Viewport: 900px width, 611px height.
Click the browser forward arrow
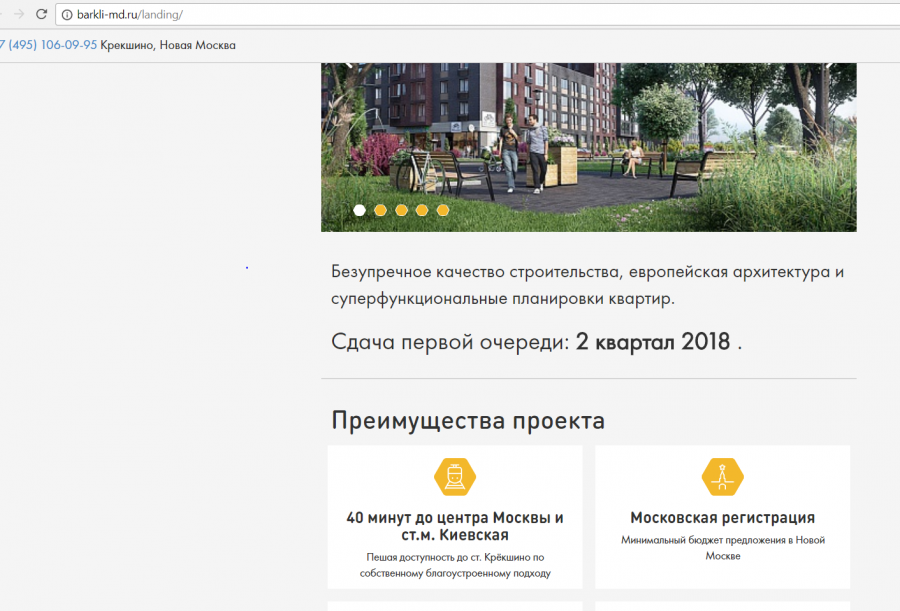pos(18,14)
